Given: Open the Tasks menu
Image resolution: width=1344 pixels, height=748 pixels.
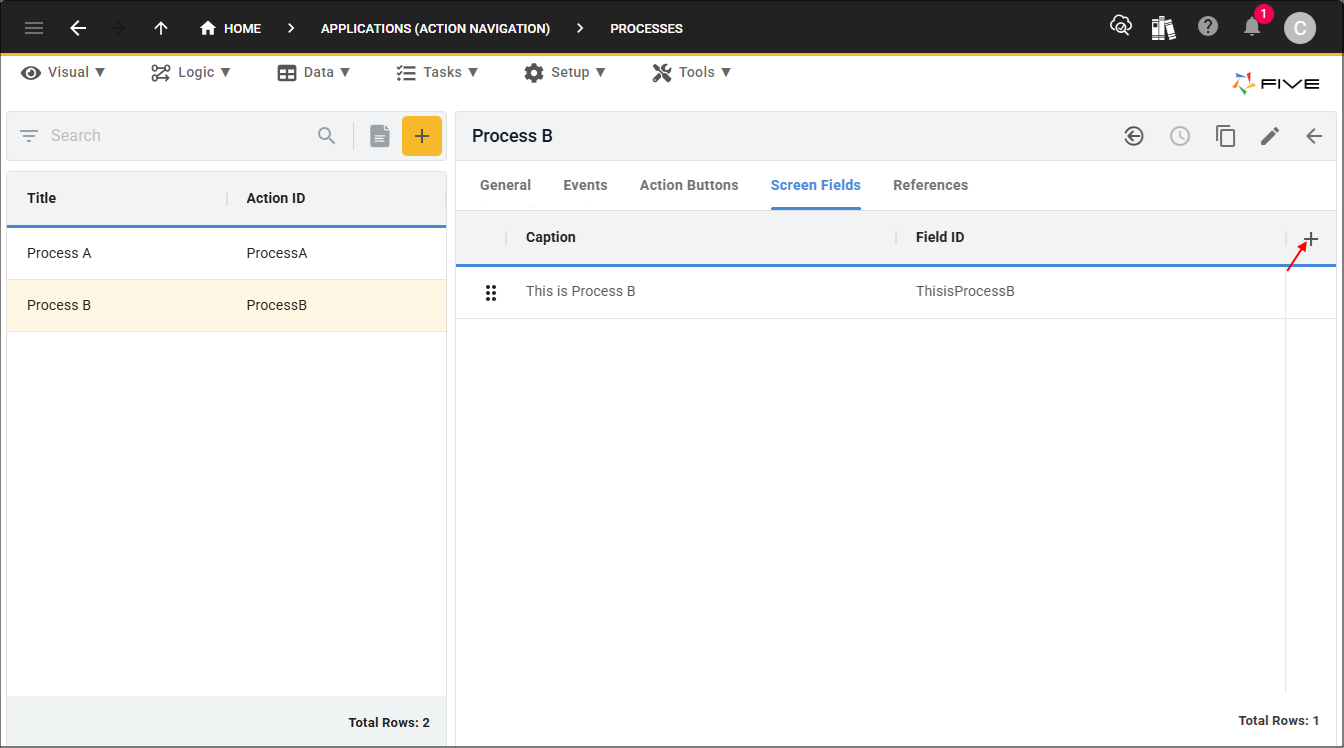Looking at the screenshot, I should 437,72.
